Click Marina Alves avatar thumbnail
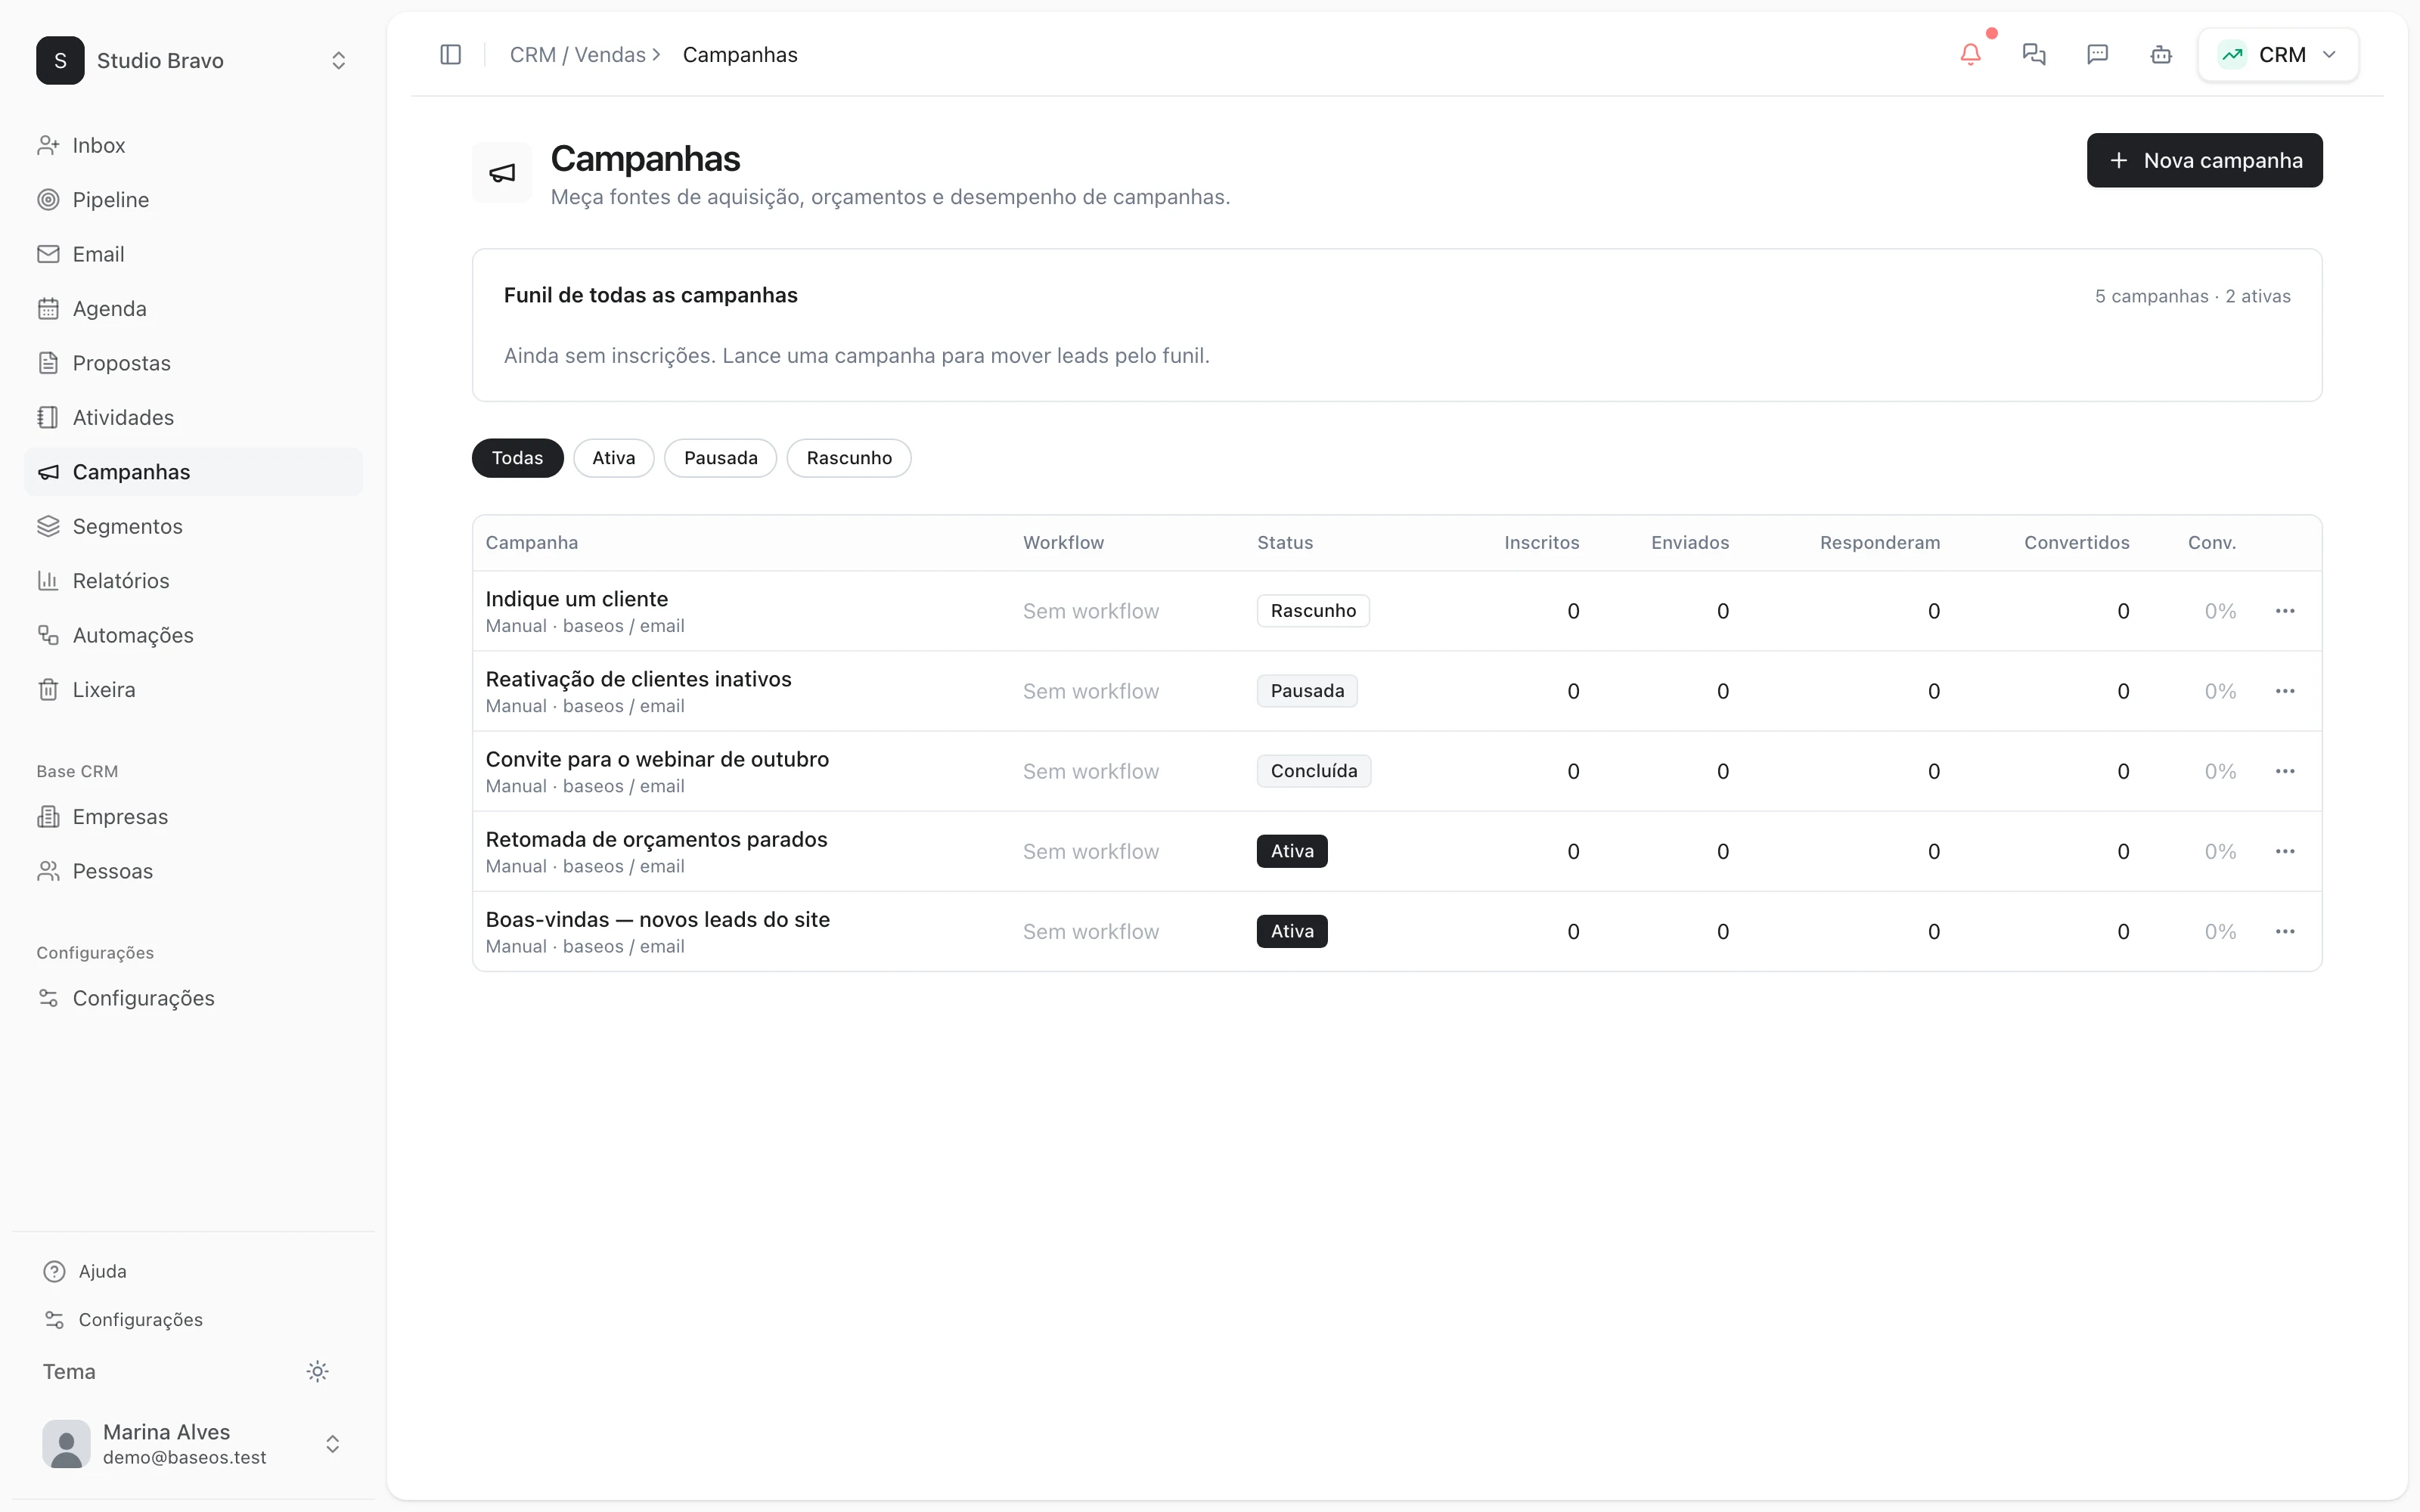Viewport: 2420px width, 1512px height. (x=66, y=1444)
